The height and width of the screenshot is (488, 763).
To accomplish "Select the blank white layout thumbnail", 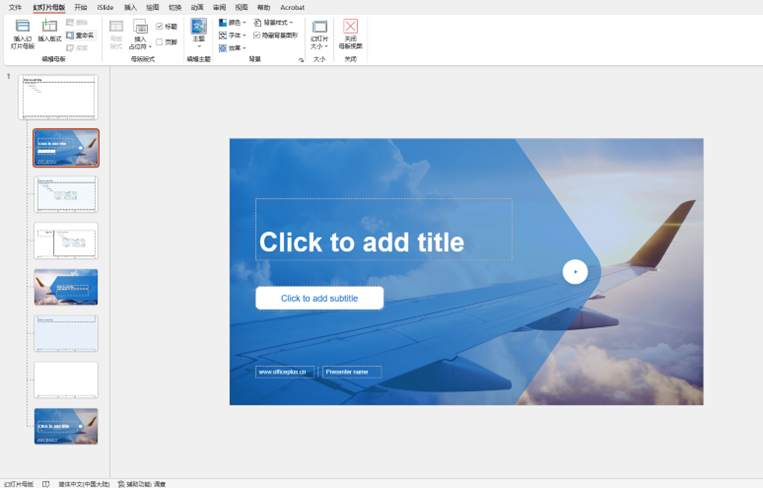I will click(x=66, y=380).
